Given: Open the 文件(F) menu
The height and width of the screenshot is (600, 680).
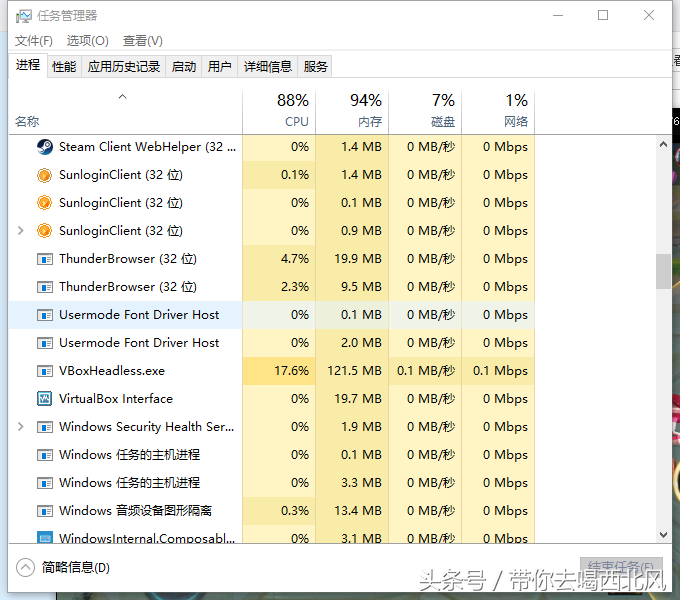Looking at the screenshot, I should (x=33, y=41).
